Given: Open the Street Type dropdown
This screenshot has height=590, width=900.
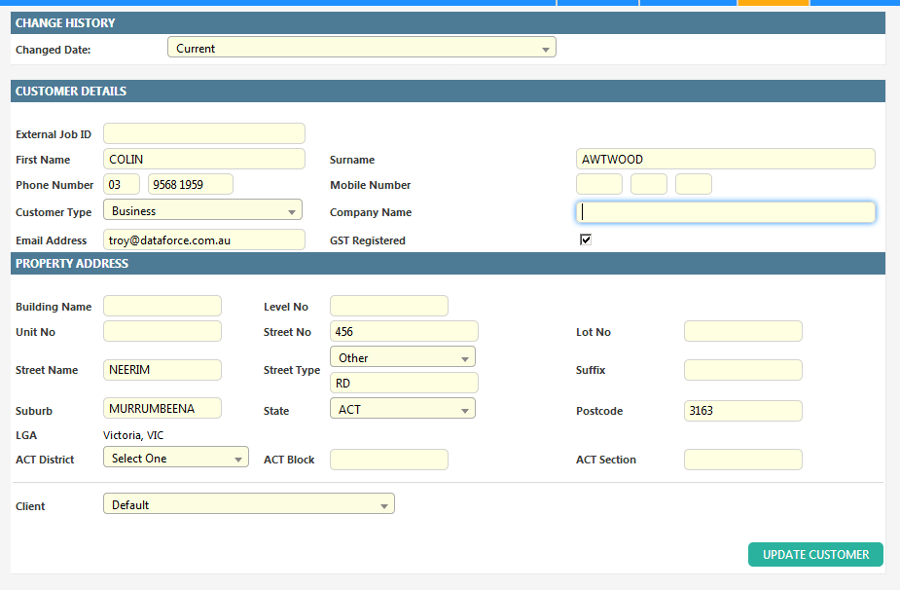Looking at the screenshot, I should coord(402,357).
